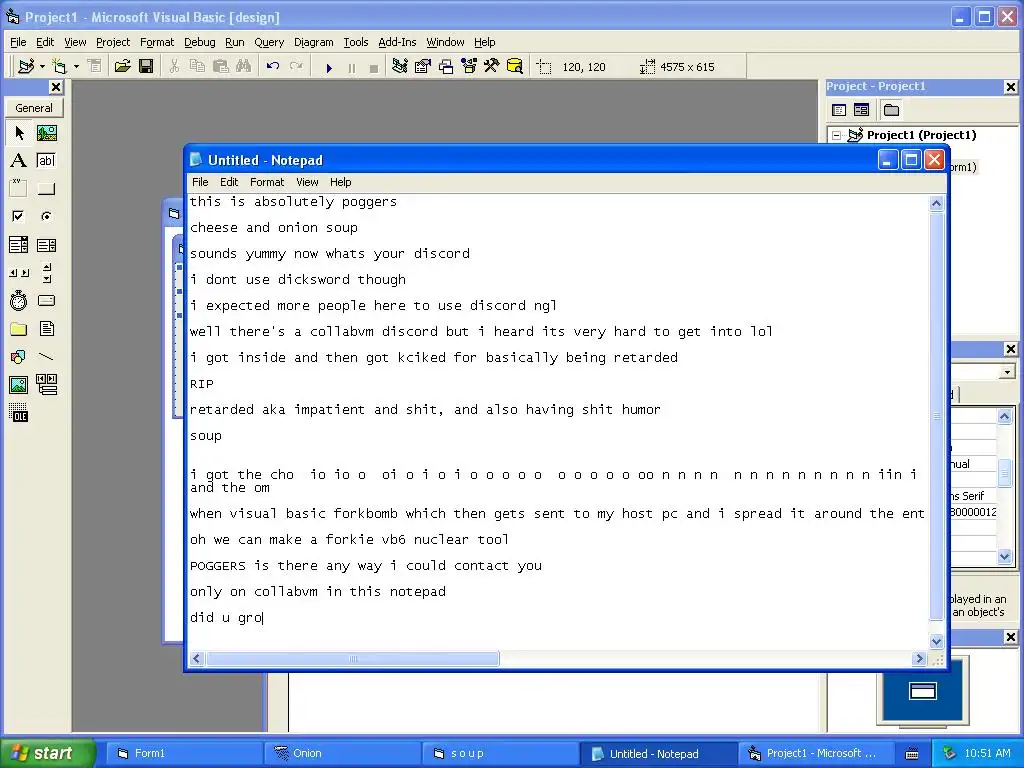
Task: Select the Shape tool
Action: click(19, 357)
